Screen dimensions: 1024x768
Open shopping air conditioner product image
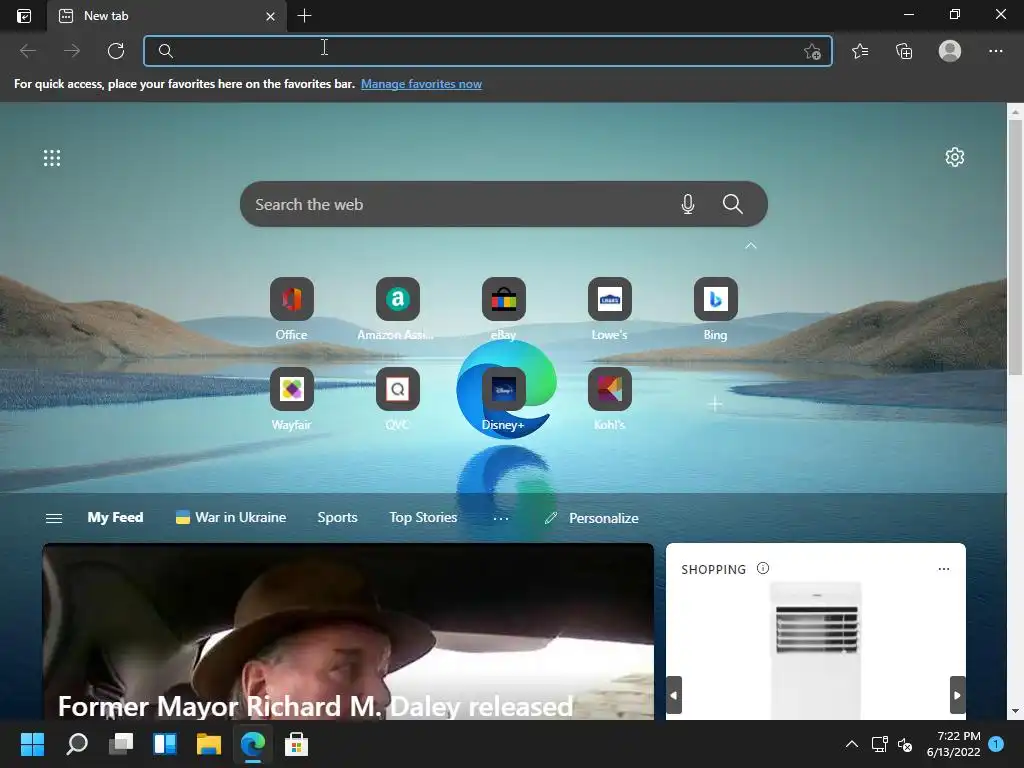816,650
